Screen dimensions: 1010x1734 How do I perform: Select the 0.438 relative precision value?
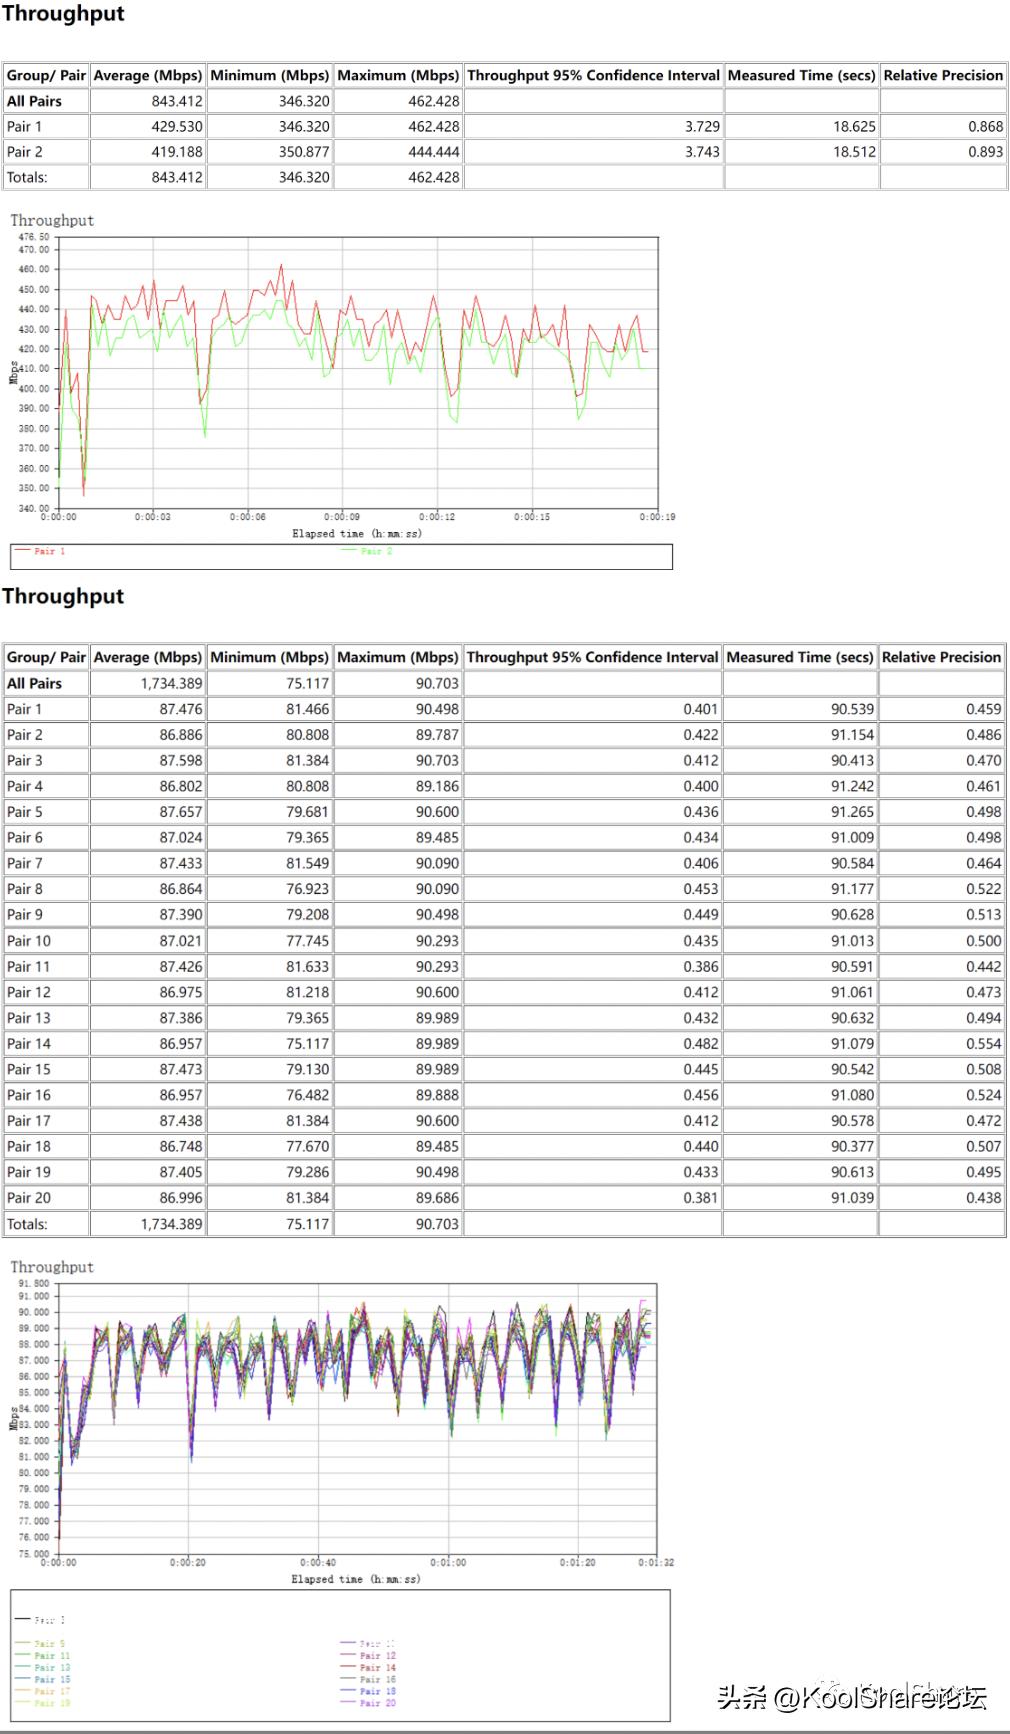click(x=984, y=1198)
